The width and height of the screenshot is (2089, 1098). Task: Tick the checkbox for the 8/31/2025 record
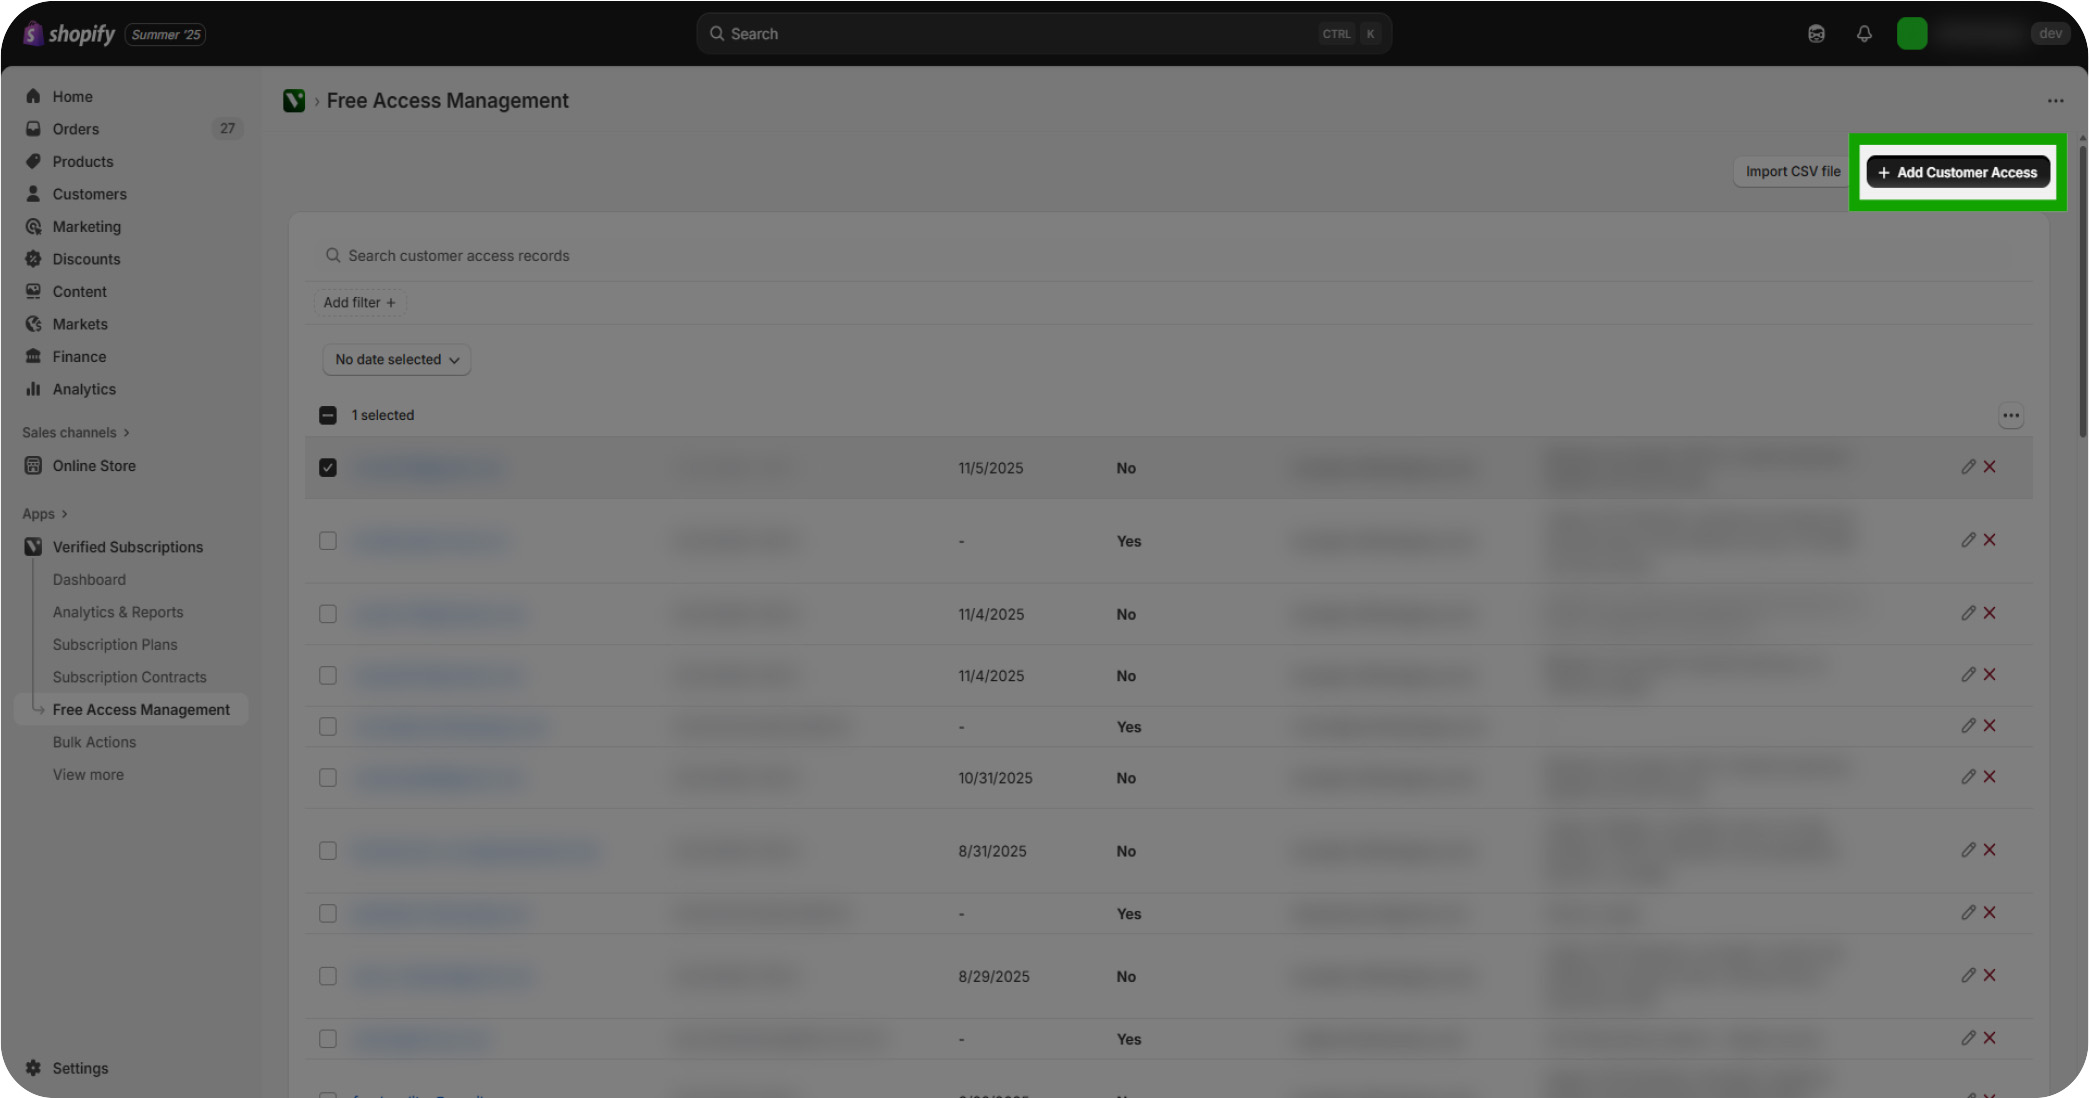[328, 851]
